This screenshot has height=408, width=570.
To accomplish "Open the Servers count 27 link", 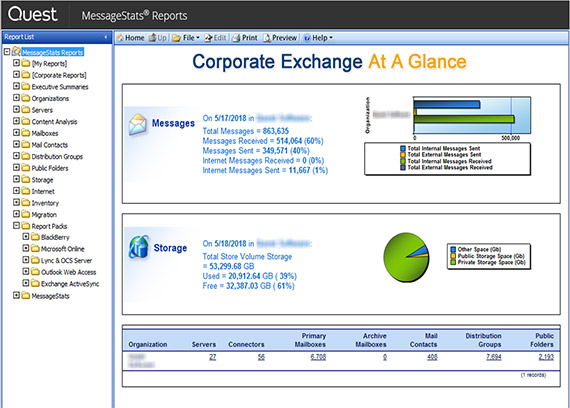I will pos(213,357).
